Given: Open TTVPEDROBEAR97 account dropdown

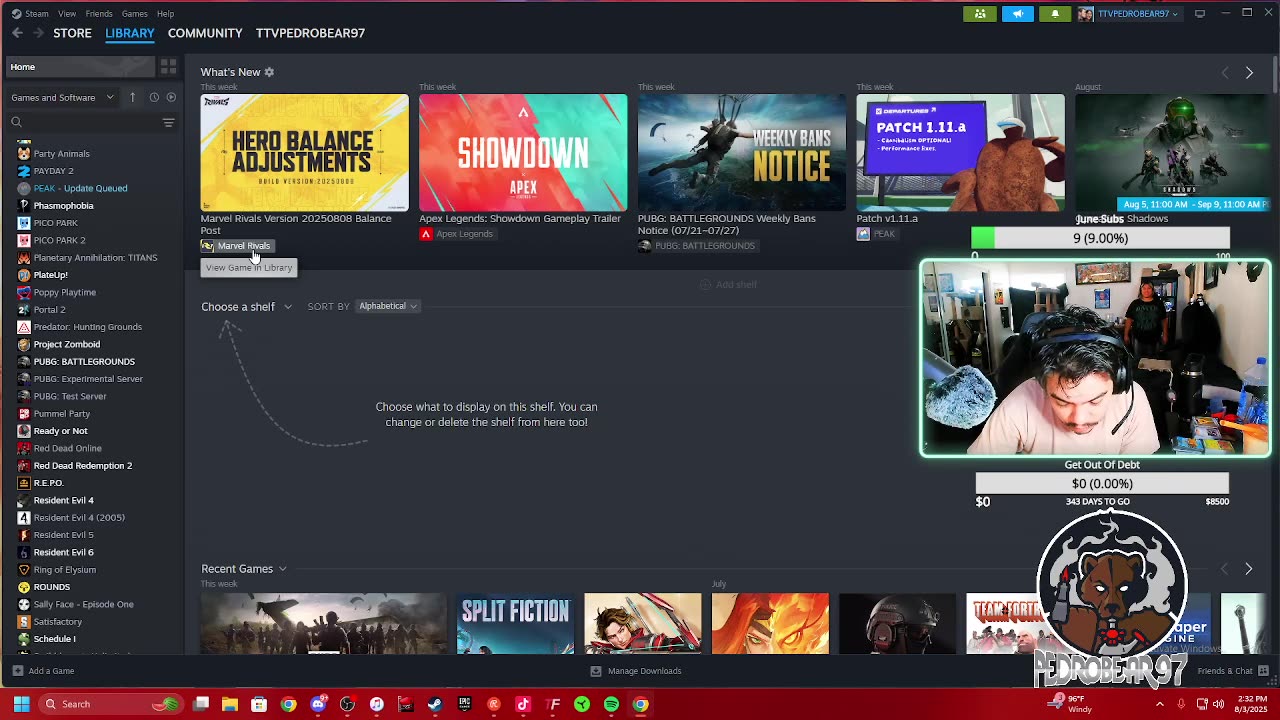Looking at the screenshot, I should [x=1131, y=13].
